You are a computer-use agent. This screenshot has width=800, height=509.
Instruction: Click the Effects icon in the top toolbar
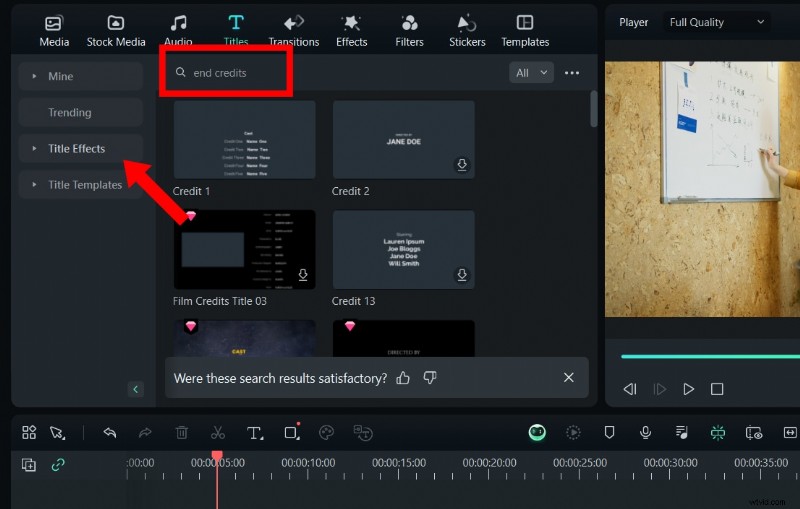click(351, 30)
